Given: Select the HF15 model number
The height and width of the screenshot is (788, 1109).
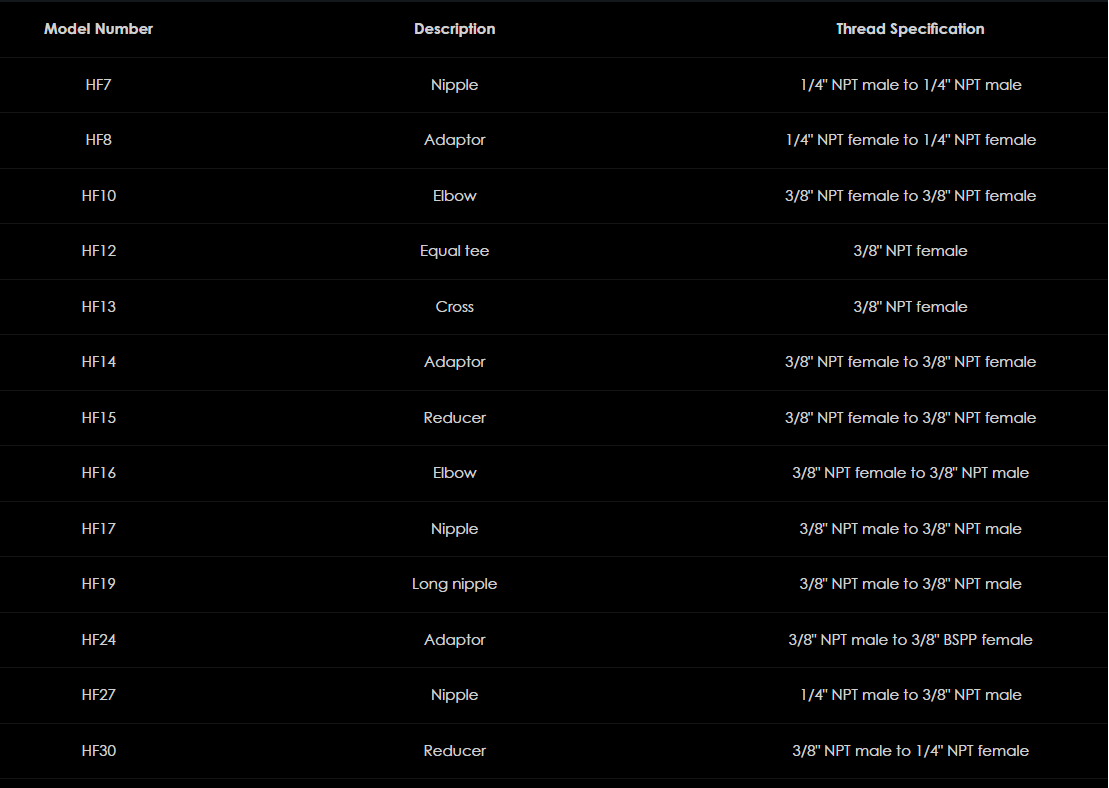Looking at the screenshot, I should click(98, 418).
